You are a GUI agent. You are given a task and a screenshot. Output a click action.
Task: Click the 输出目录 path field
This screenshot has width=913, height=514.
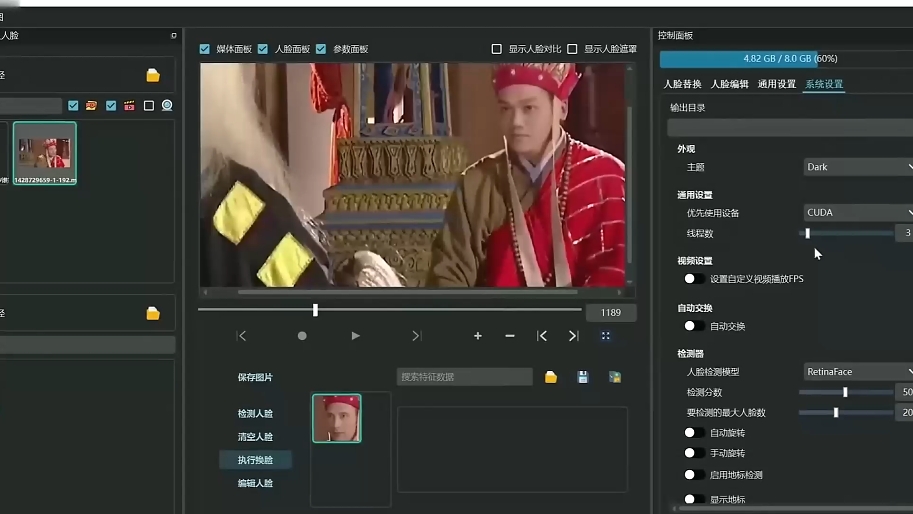click(x=790, y=127)
